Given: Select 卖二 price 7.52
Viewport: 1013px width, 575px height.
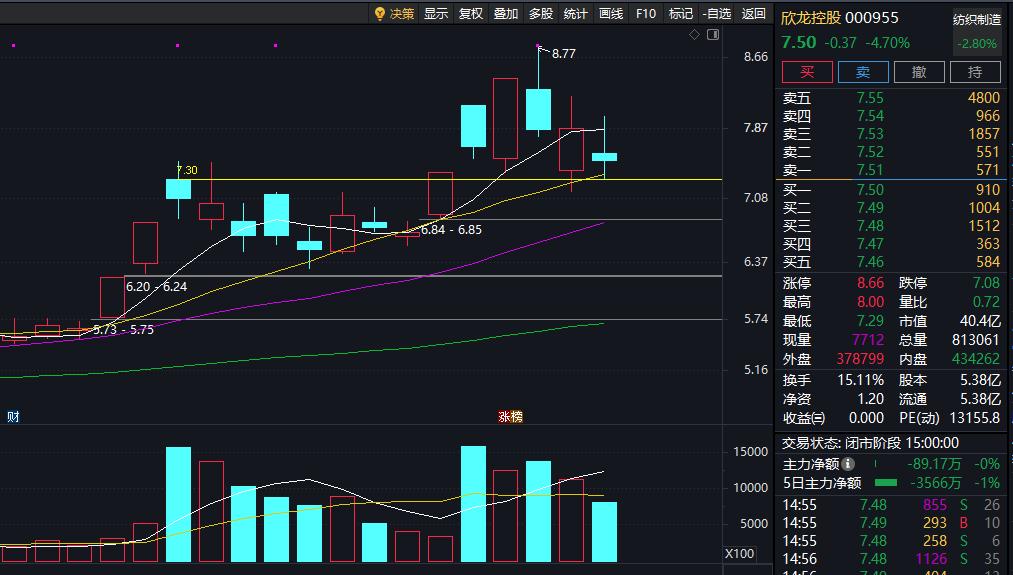Looking at the screenshot, I should coord(870,152).
